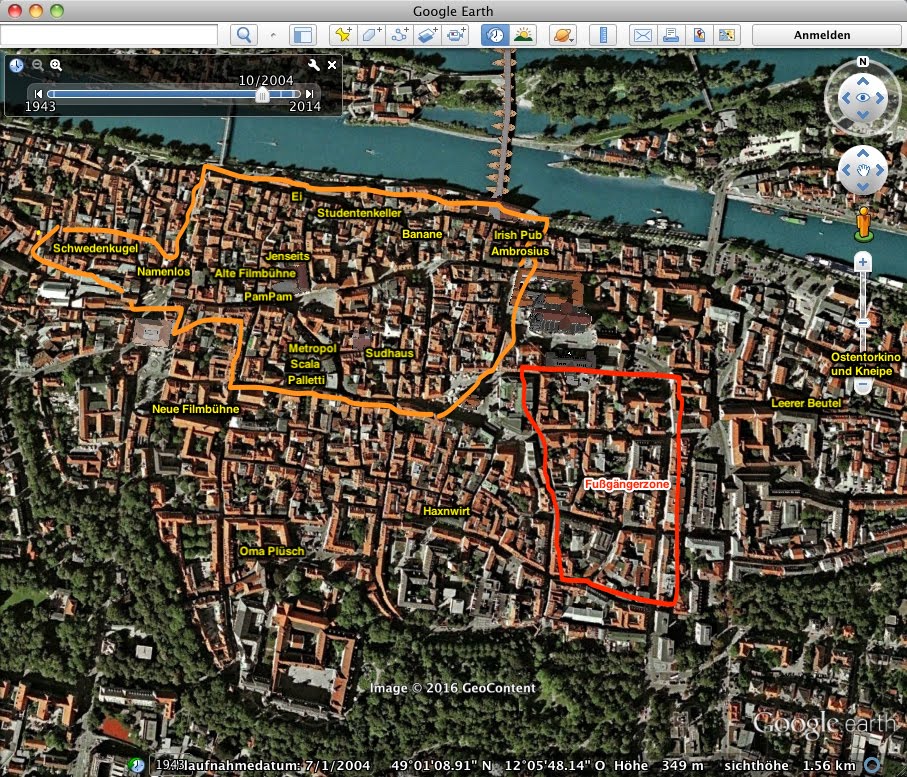Image resolution: width=907 pixels, height=777 pixels.
Task: Click the Haxnwirt placemark label
Action: click(447, 511)
